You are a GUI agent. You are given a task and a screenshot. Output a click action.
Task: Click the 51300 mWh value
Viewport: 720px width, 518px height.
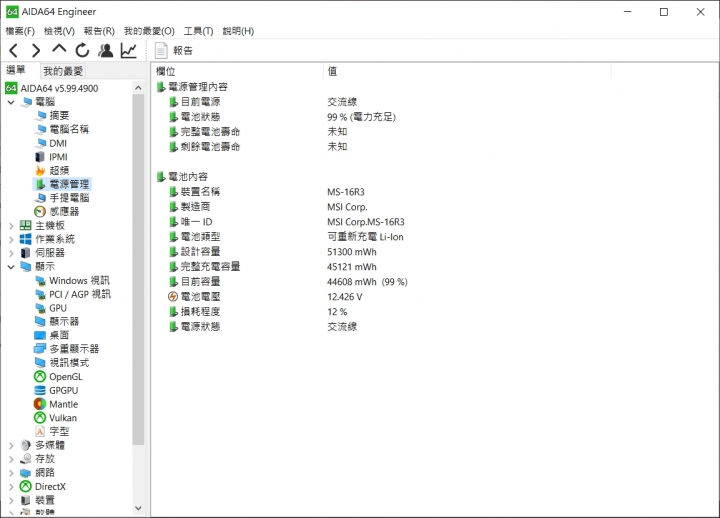coord(352,252)
